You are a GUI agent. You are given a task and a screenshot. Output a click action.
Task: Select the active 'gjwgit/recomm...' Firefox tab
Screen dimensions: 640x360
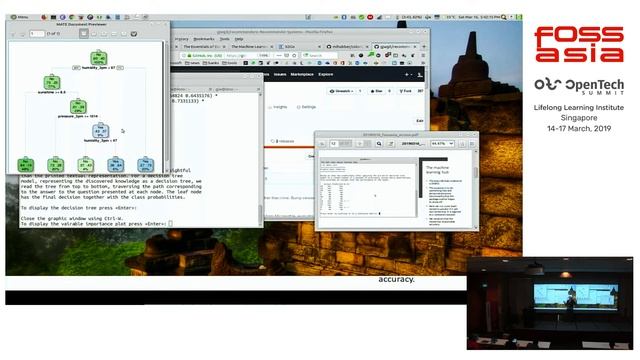(x=394, y=47)
